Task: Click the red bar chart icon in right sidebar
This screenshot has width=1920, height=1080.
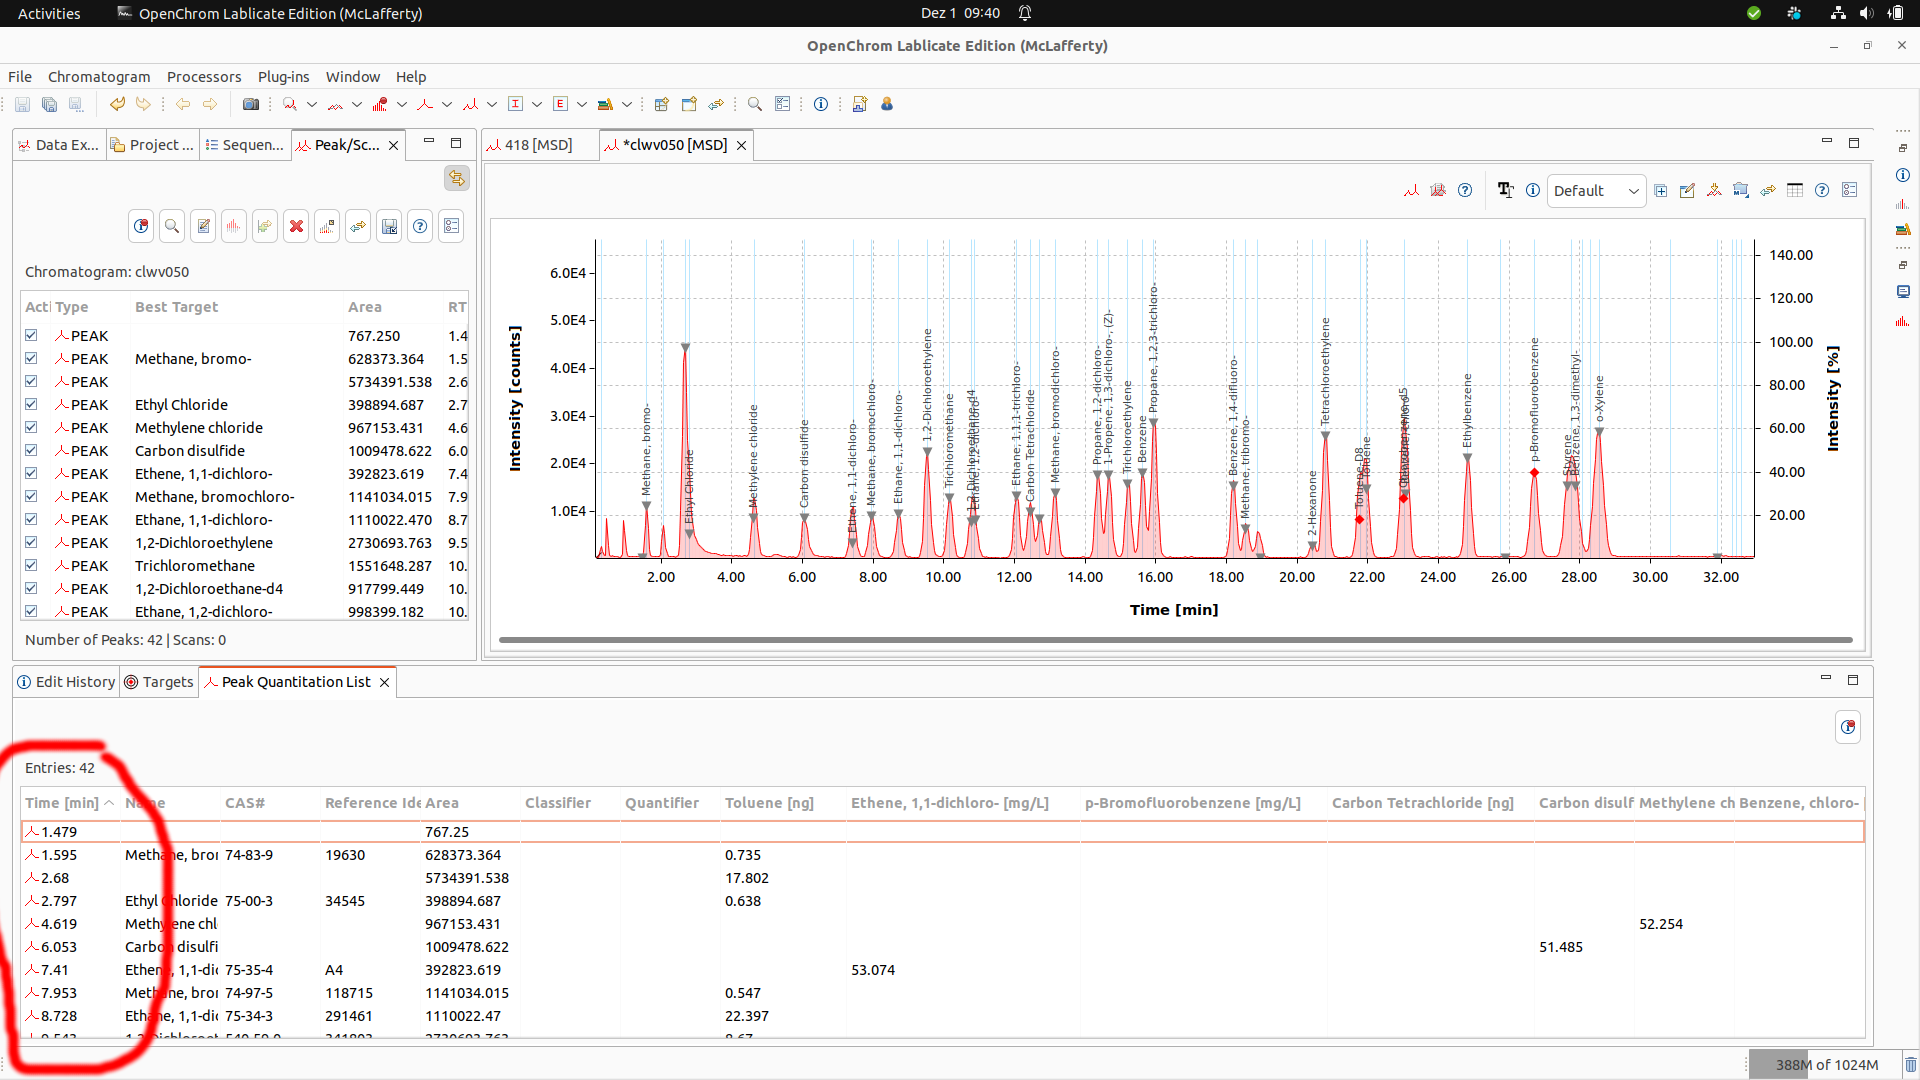Action: [1902, 321]
